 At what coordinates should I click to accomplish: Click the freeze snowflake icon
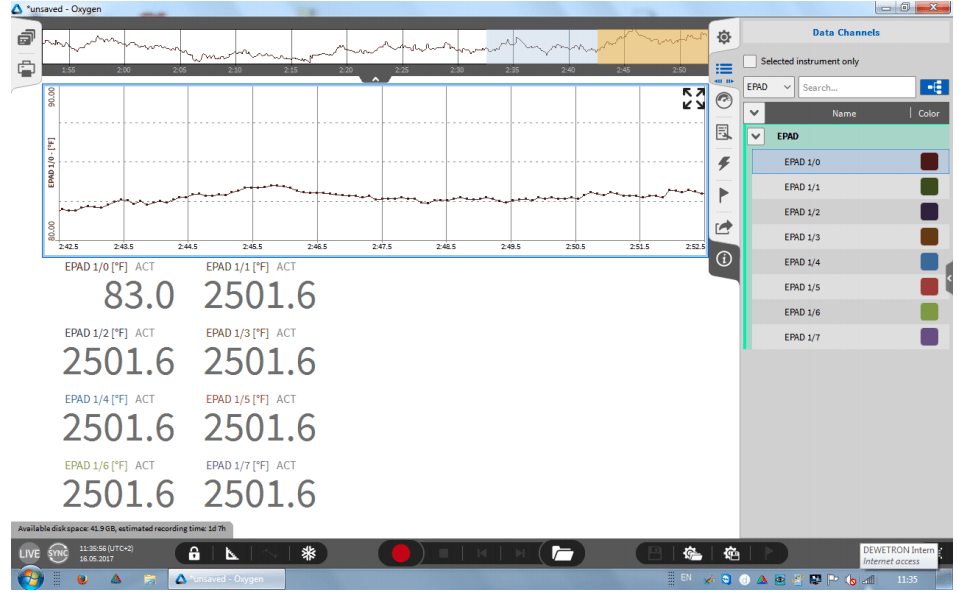coord(309,553)
